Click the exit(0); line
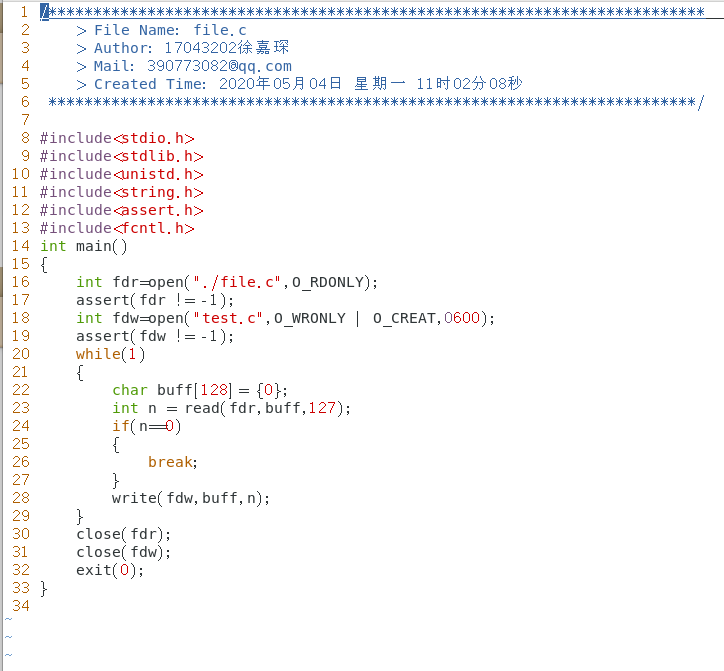This screenshot has width=724, height=671. (110, 570)
